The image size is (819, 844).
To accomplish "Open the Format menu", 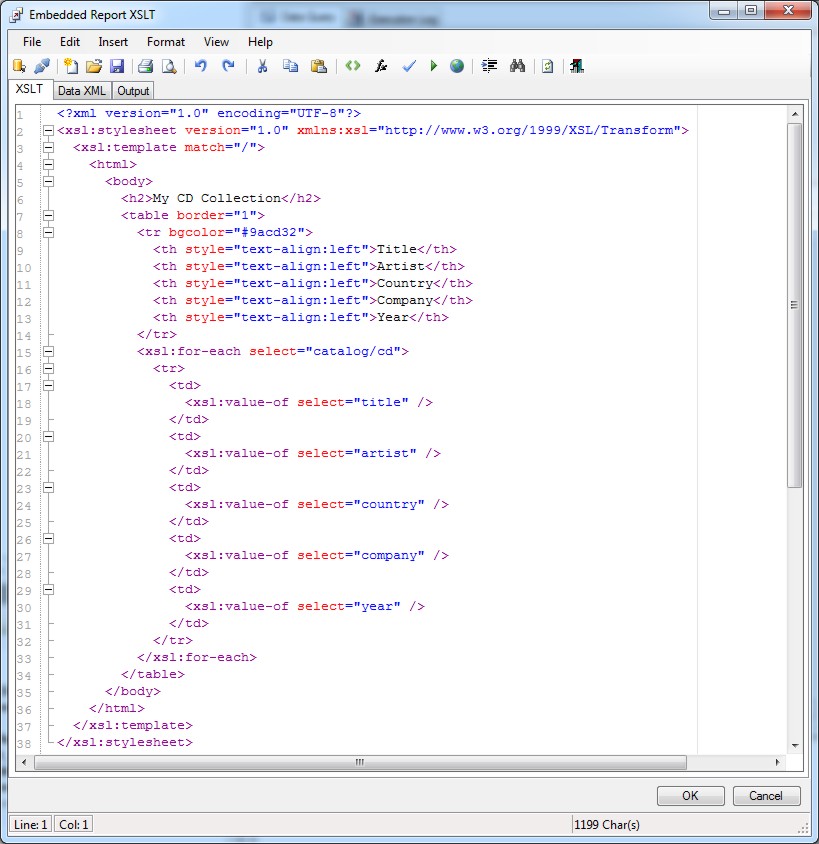I will (165, 42).
